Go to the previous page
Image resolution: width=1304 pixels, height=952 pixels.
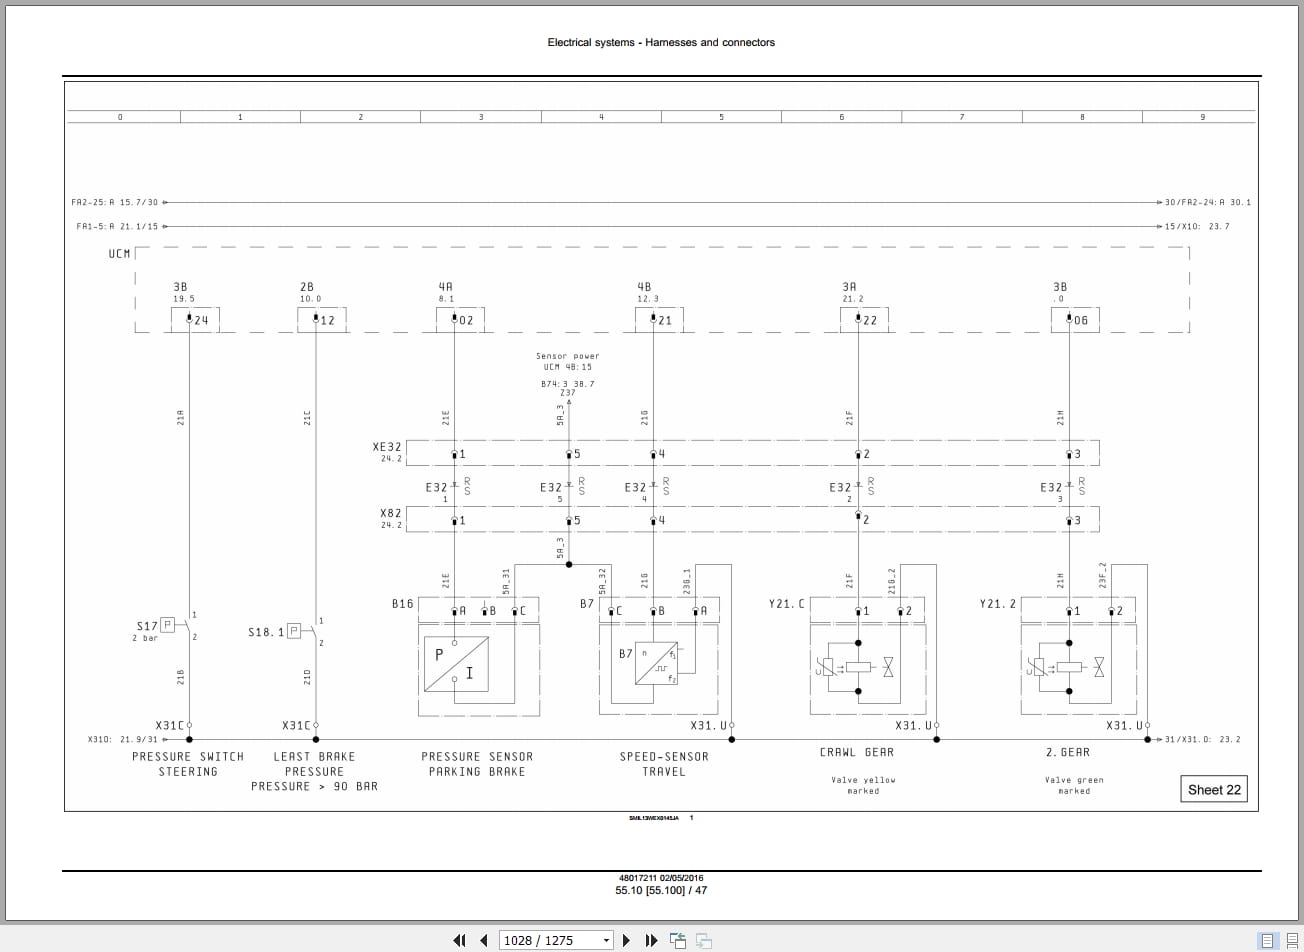pyautogui.click(x=484, y=940)
